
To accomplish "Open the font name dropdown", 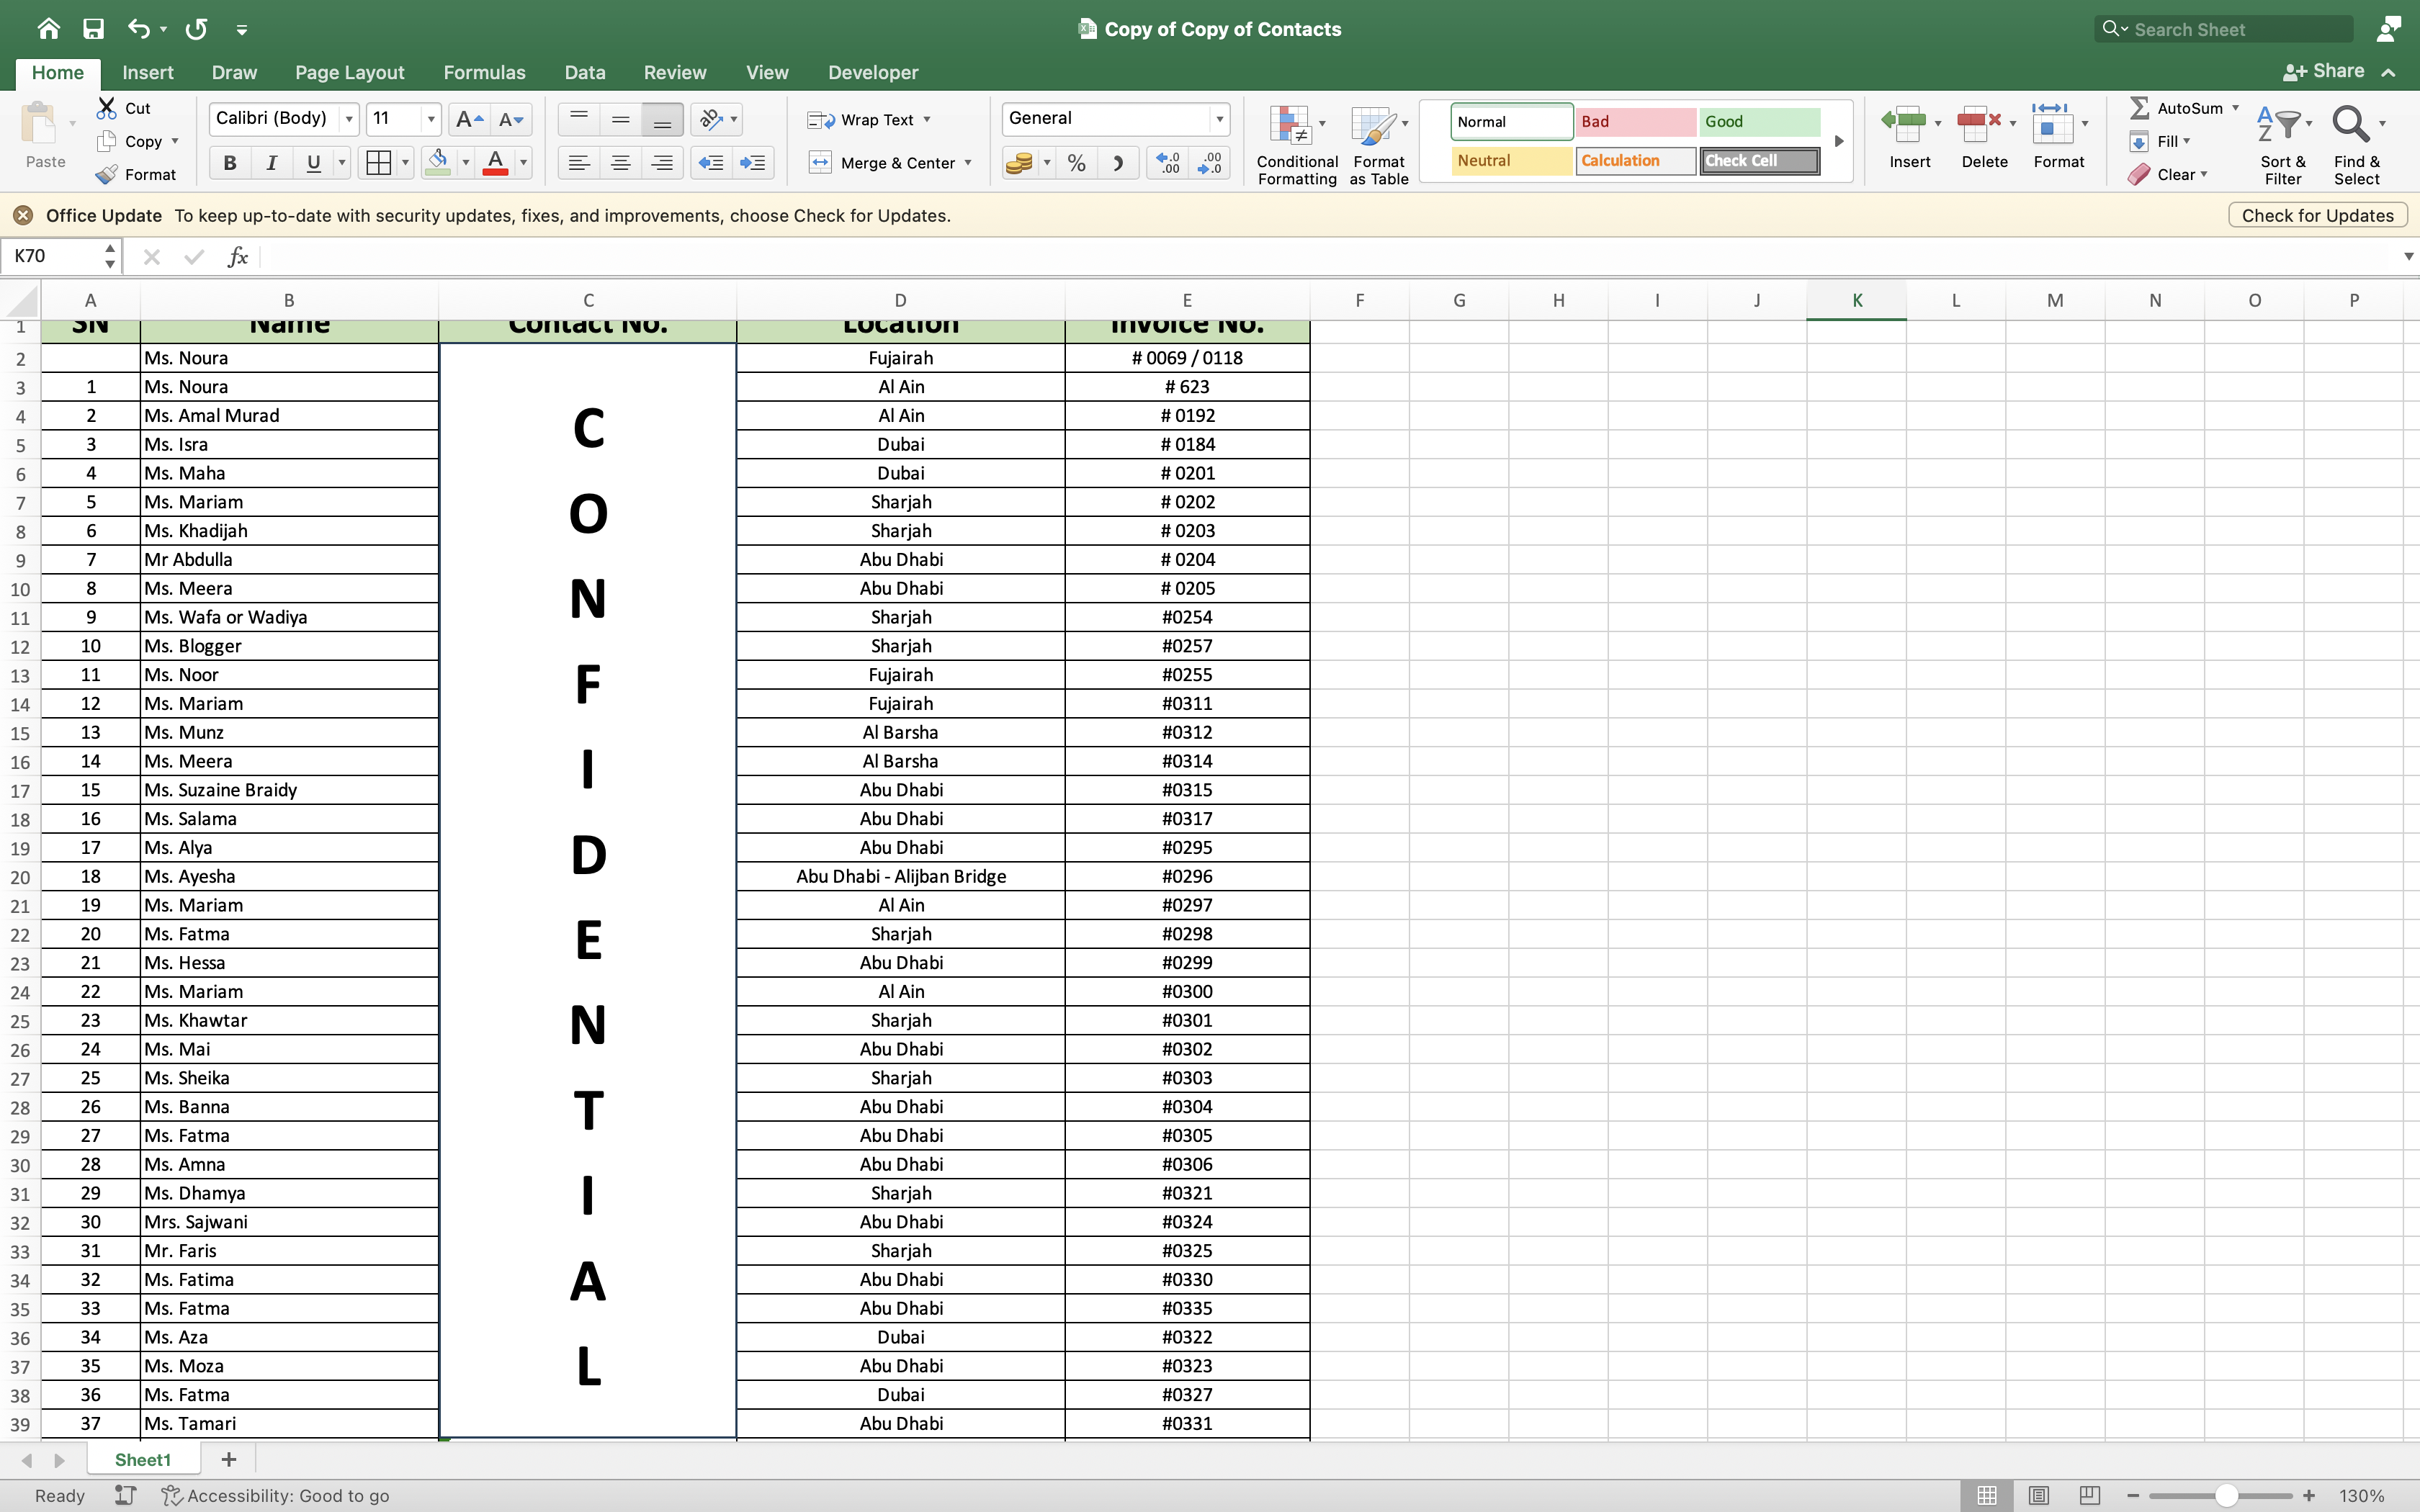I will pyautogui.click(x=349, y=119).
